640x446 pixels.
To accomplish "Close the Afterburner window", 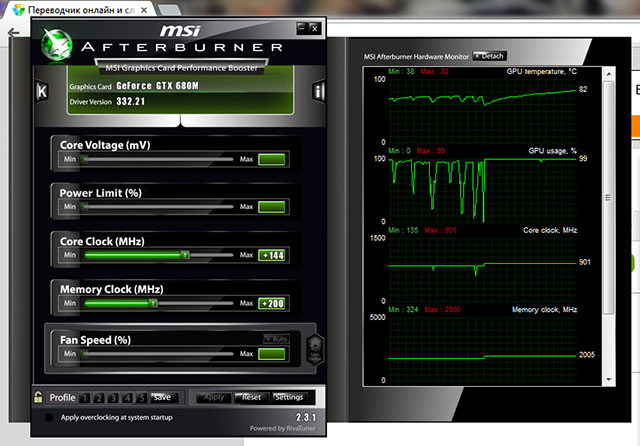I will (x=315, y=28).
